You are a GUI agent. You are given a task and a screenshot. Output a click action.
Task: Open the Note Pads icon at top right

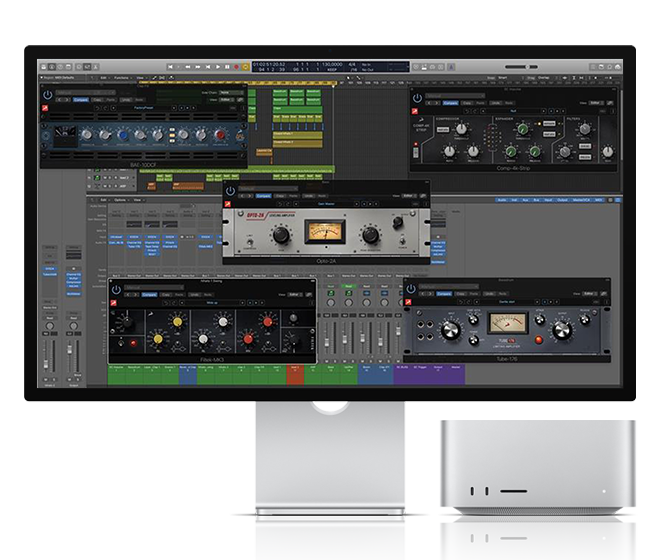[x=601, y=67]
